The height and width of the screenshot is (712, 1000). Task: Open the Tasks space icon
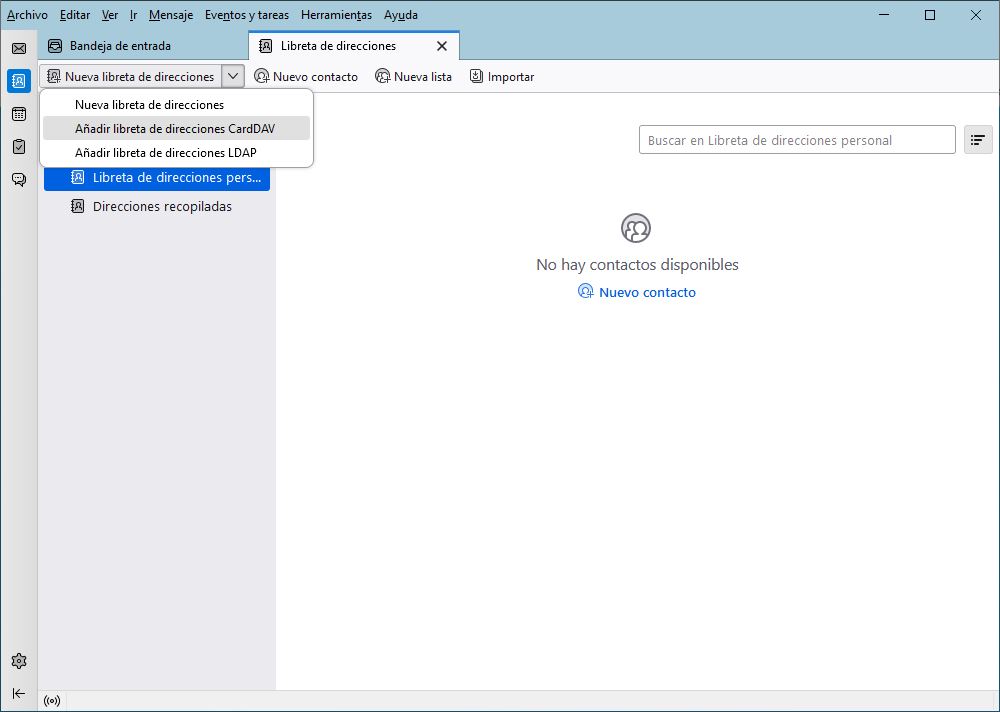coord(18,147)
